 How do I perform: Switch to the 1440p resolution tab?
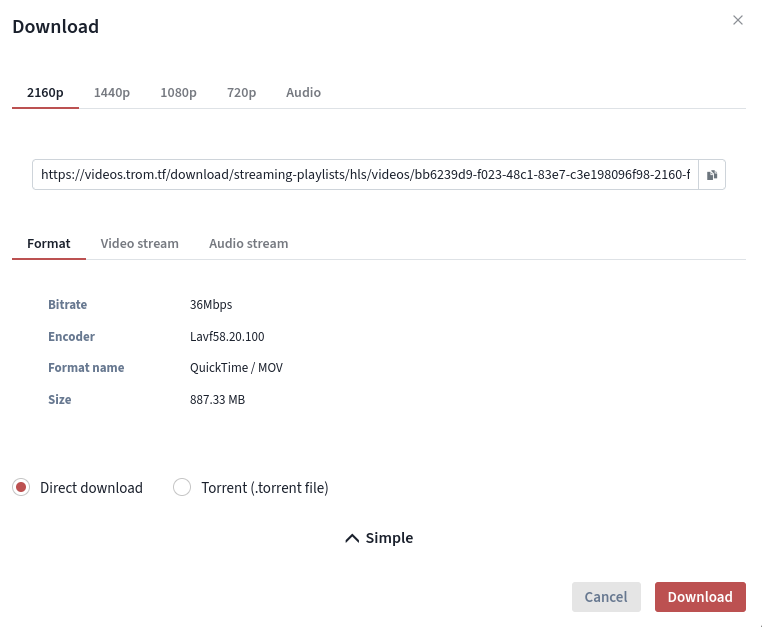(x=112, y=92)
